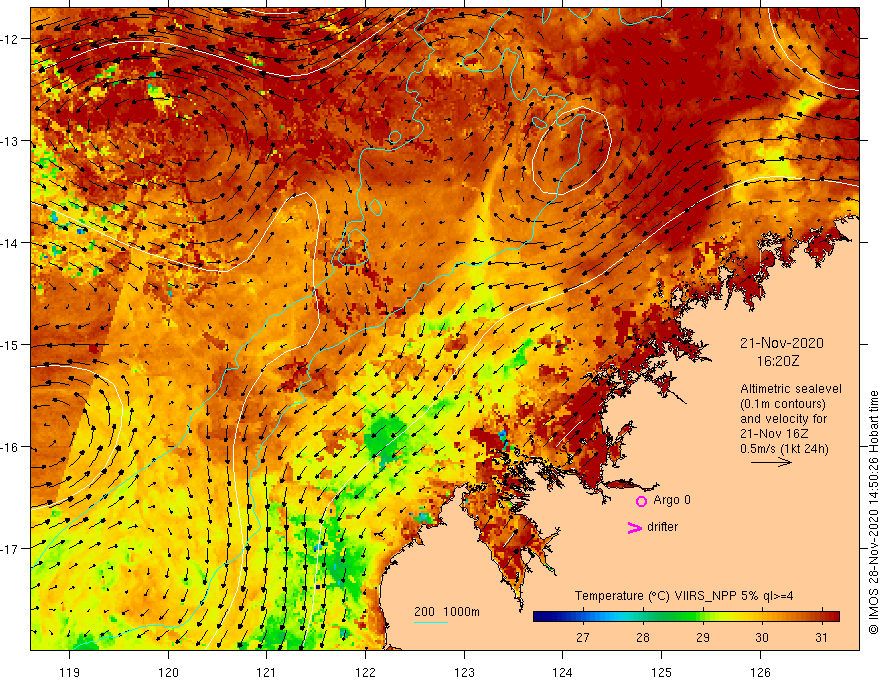880x680 pixels.
Task: Click the magenta Argo circle legend marker
Action: (x=641, y=501)
